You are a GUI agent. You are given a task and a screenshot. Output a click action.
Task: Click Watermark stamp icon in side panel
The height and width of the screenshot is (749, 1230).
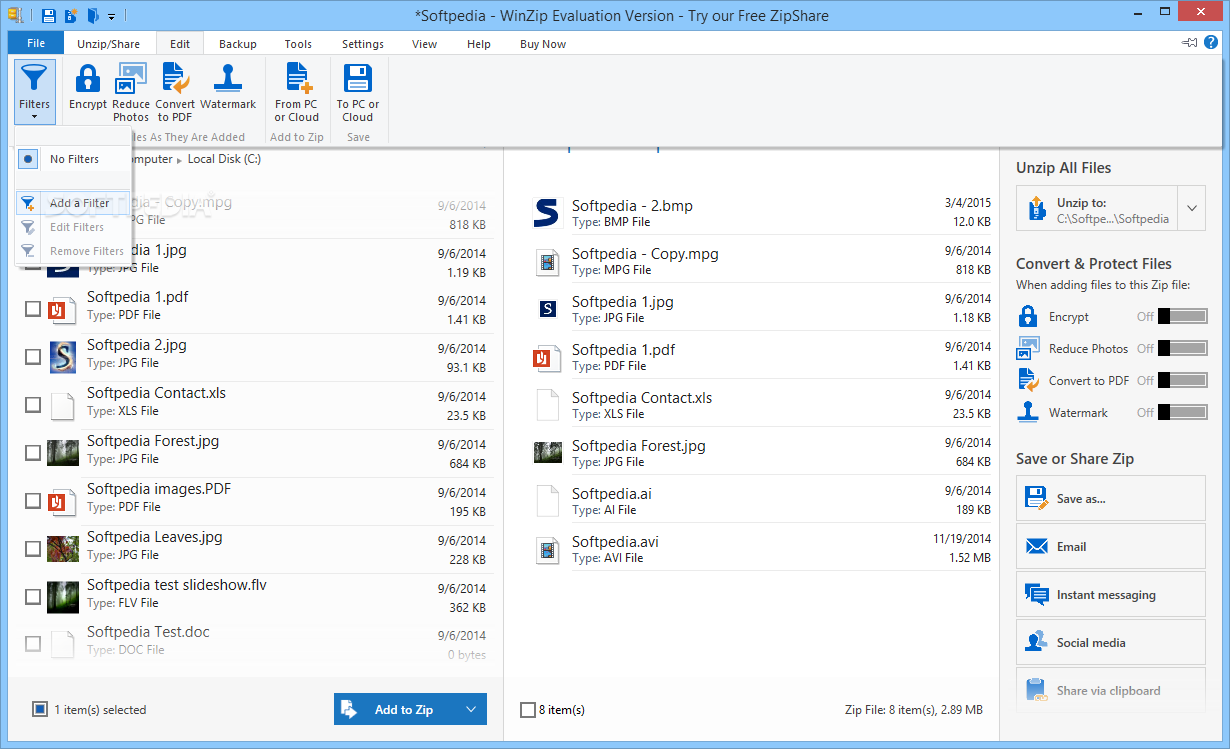point(1028,412)
